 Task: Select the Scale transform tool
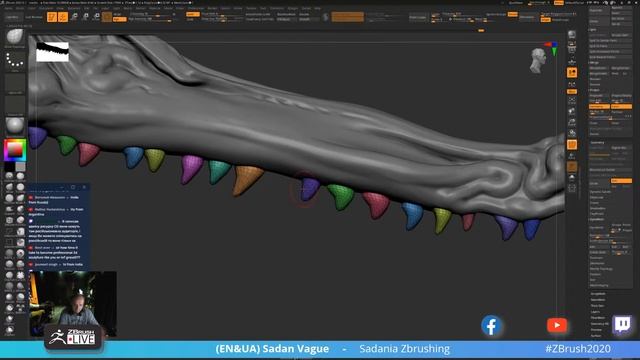click(85, 17)
